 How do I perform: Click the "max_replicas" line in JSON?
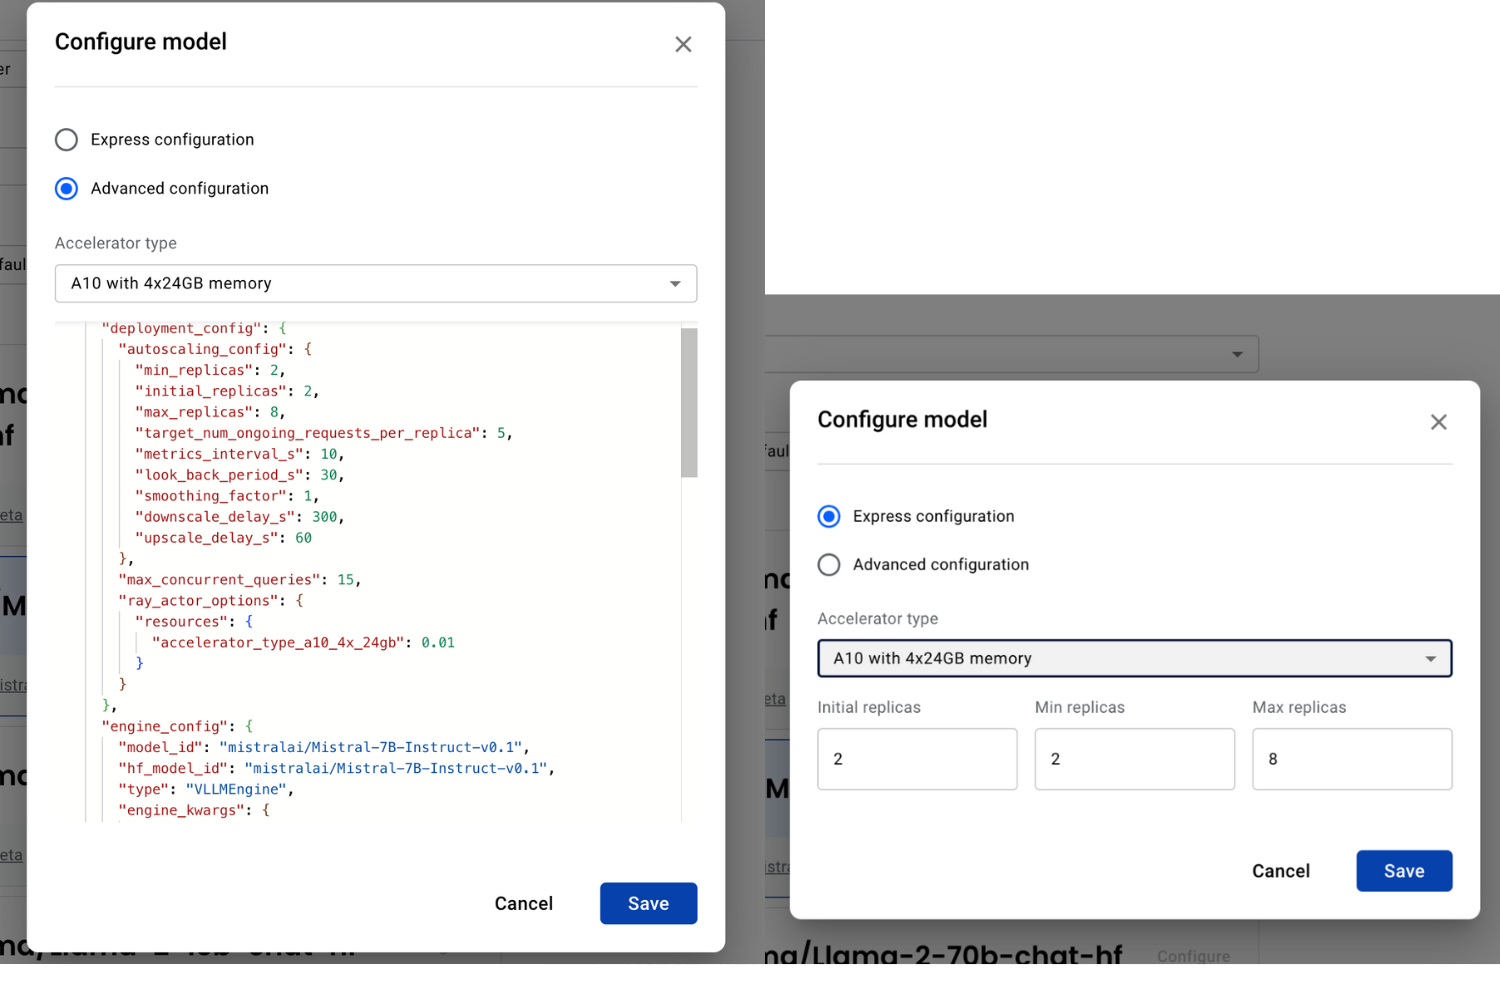[x=210, y=412]
